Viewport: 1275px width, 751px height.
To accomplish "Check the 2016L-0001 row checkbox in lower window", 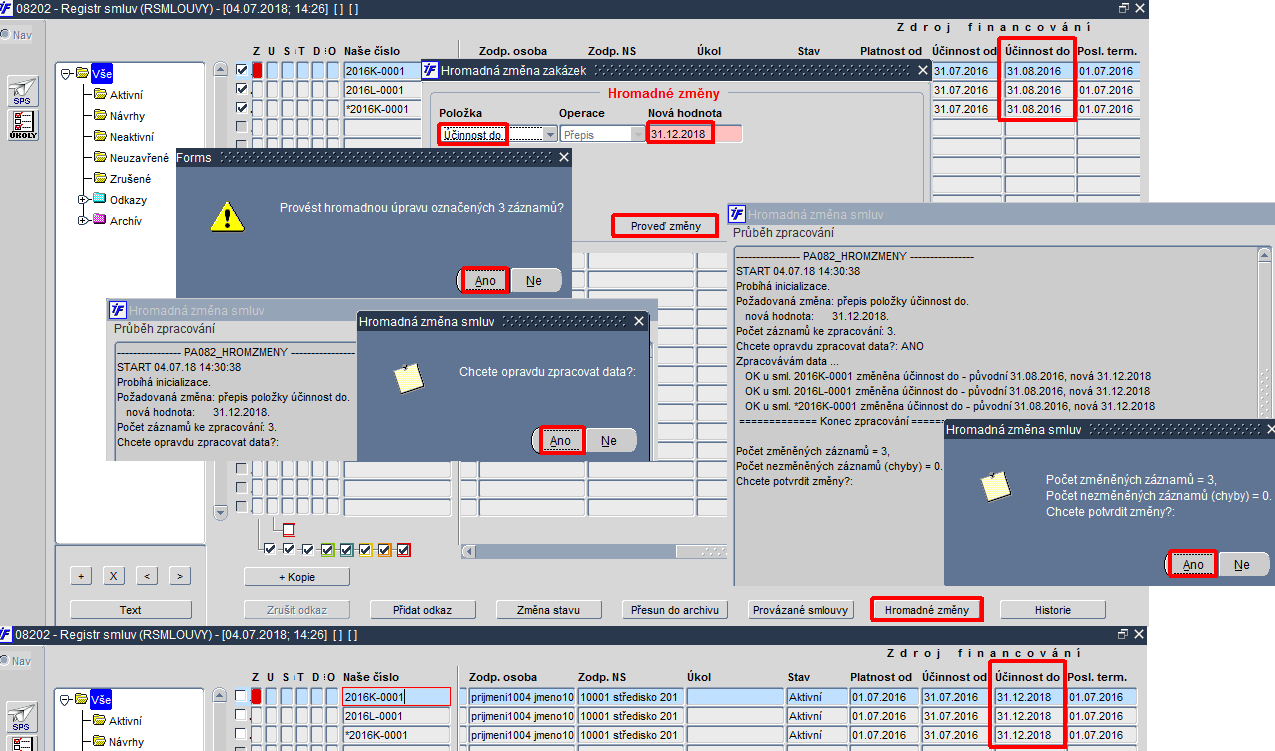I will [x=241, y=715].
